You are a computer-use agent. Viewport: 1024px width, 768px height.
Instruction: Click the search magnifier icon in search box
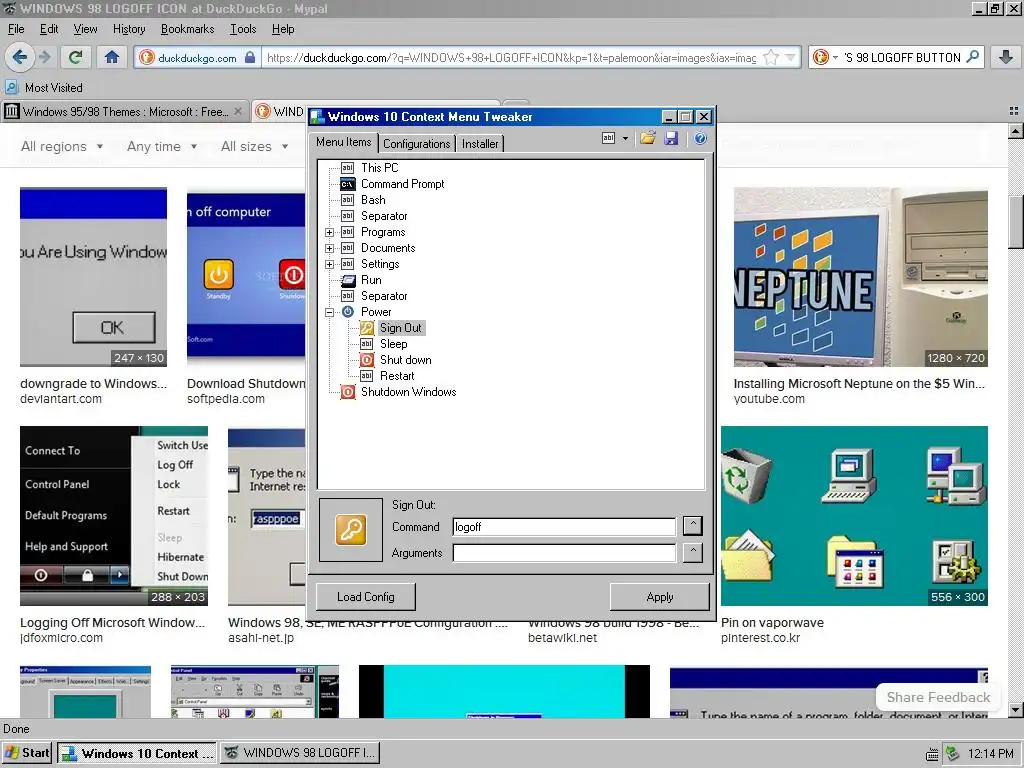972,57
